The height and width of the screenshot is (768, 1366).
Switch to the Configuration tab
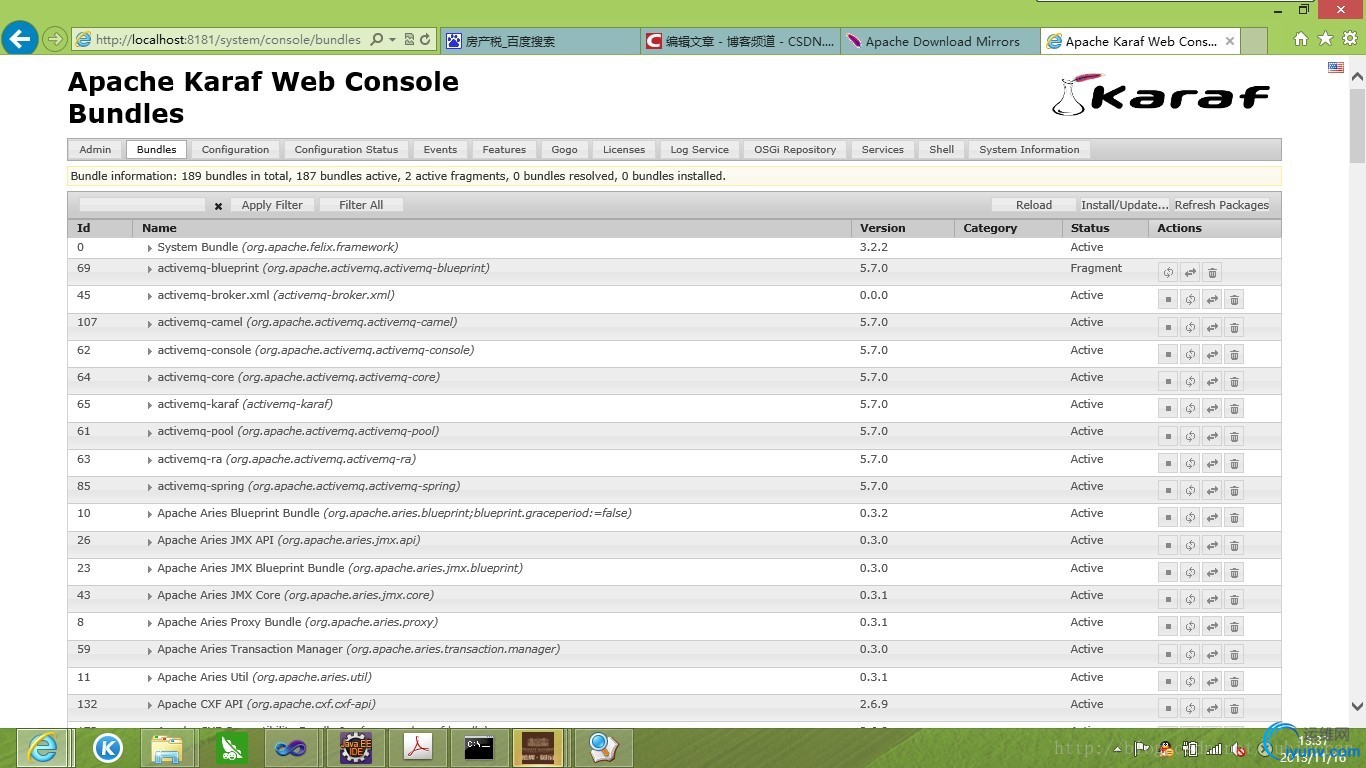pos(235,150)
